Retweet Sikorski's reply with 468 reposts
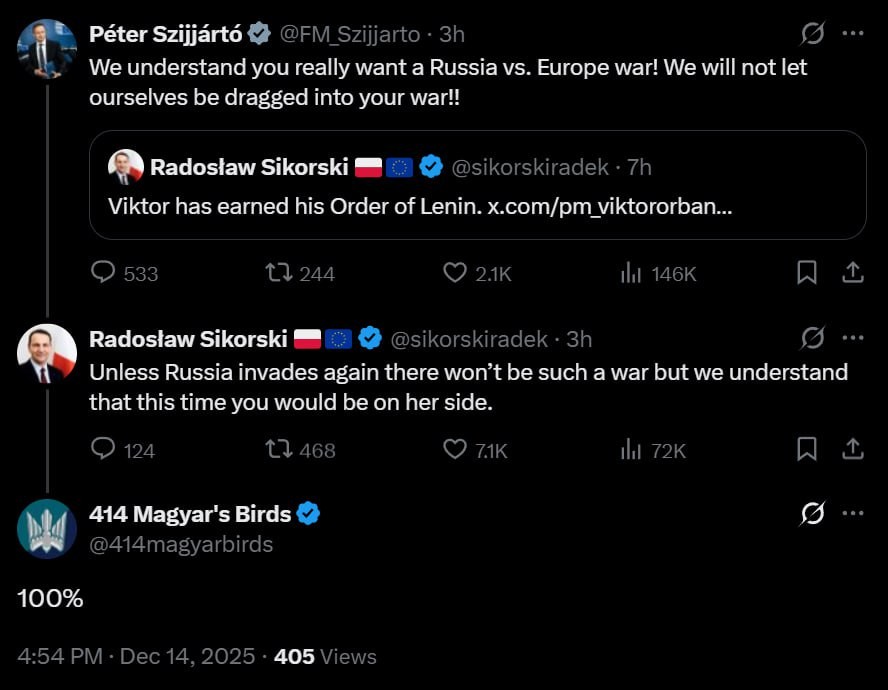This screenshot has height=690, width=888. [277, 450]
